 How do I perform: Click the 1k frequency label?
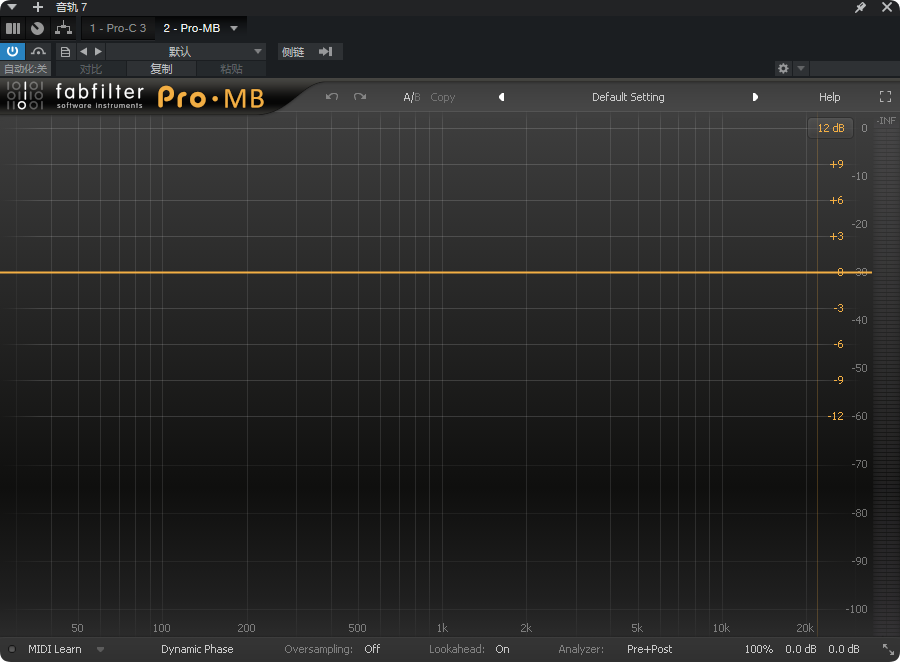442,628
